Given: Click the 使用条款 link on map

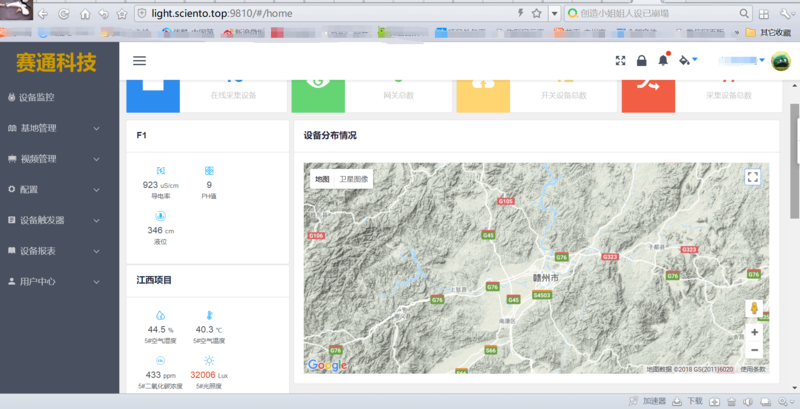Looking at the screenshot, I should 753,369.
